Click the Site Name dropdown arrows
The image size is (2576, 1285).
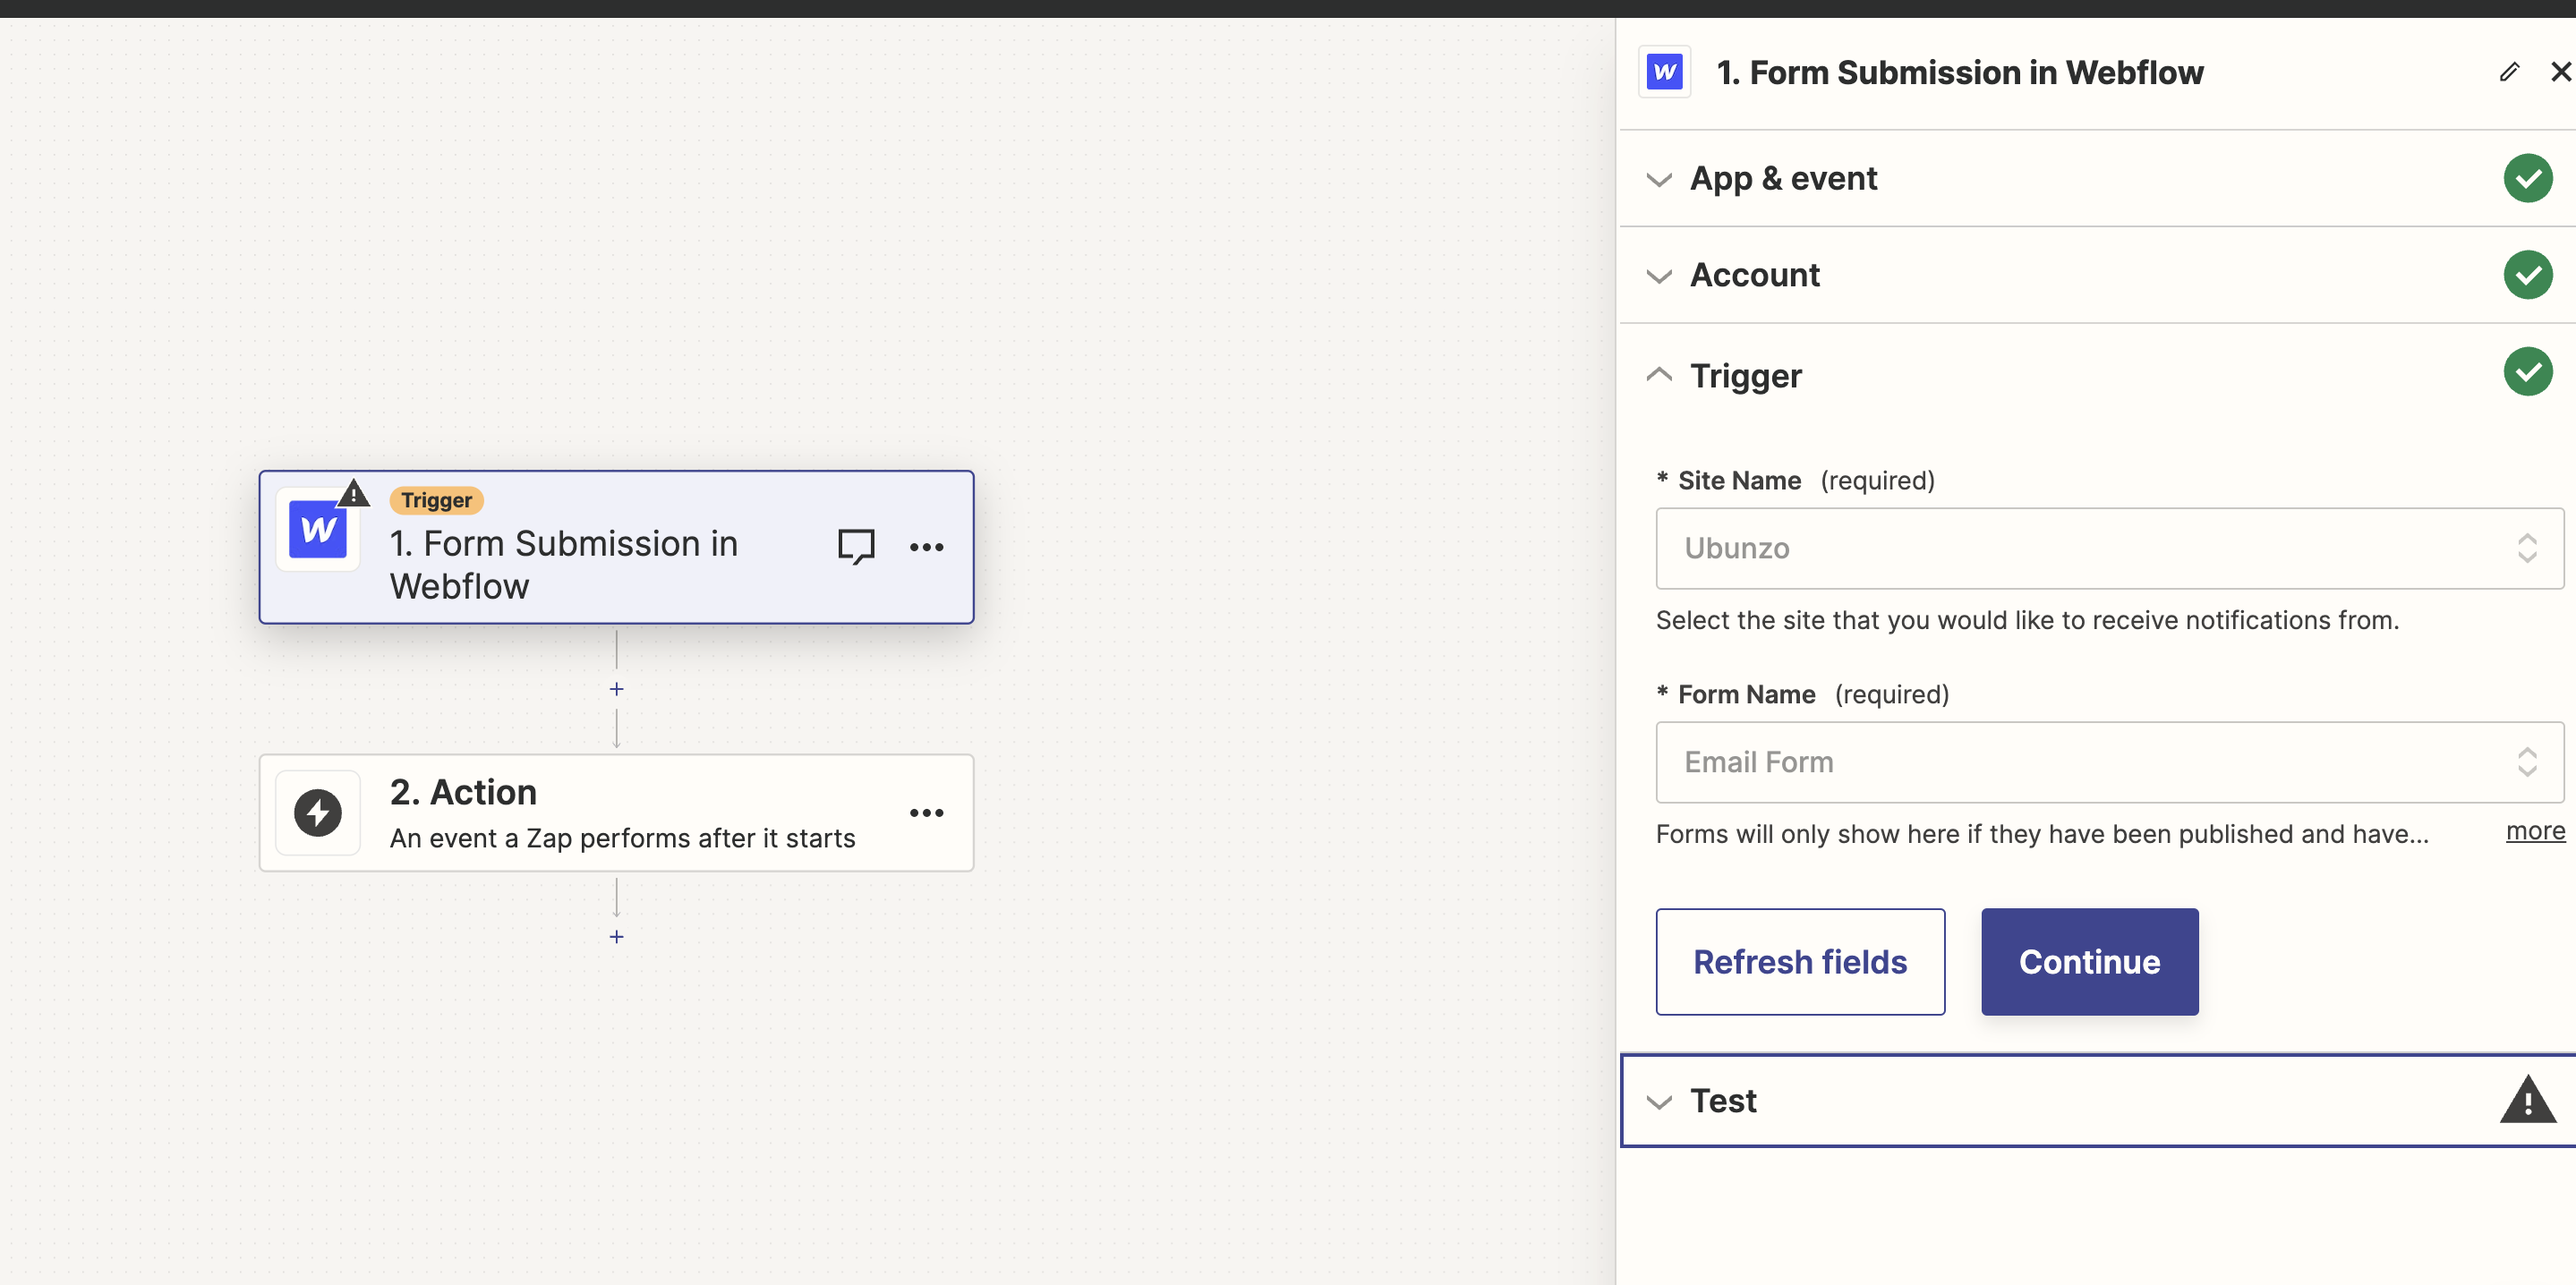click(x=2527, y=548)
